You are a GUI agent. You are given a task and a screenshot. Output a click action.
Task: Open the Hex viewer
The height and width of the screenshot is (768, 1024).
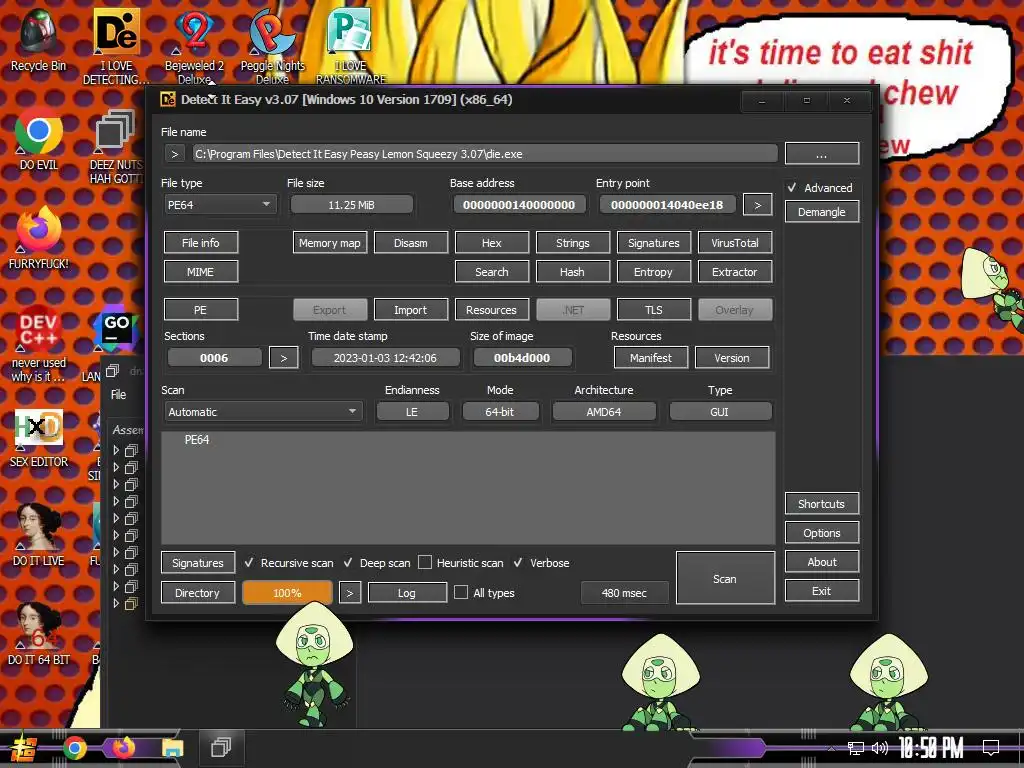click(492, 242)
